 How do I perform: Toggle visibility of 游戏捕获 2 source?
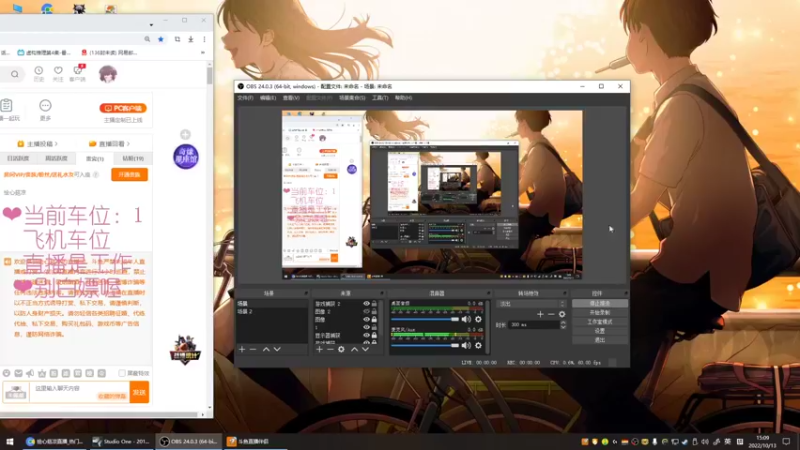click(366, 304)
